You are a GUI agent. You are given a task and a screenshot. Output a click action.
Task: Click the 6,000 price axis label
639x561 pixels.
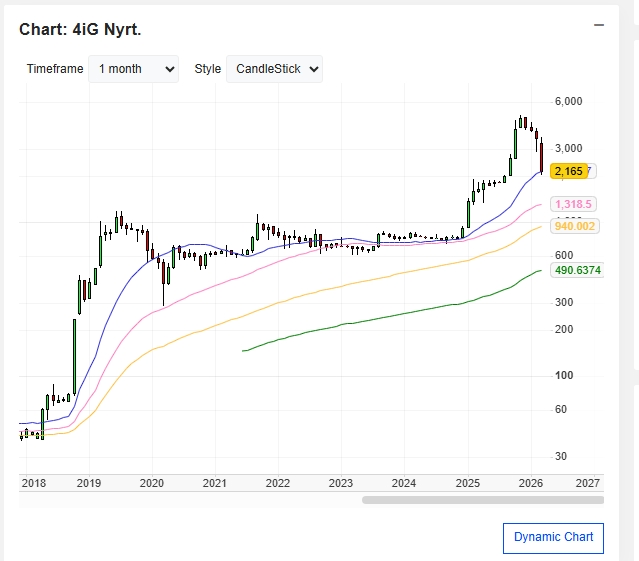[568, 102]
